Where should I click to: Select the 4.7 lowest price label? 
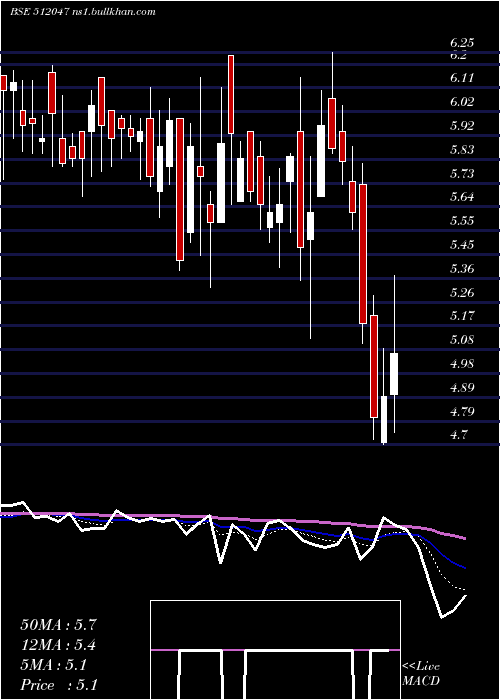click(x=459, y=434)
